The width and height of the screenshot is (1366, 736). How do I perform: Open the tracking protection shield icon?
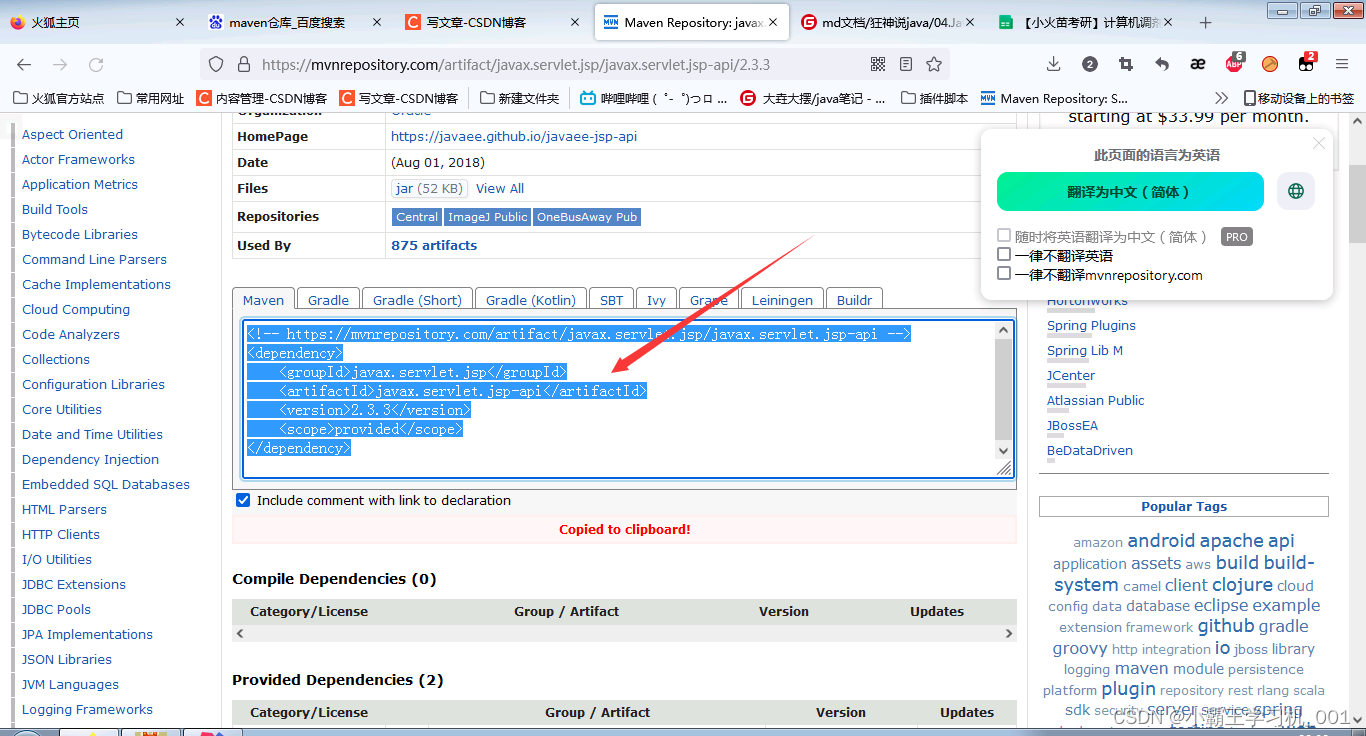click(216, 64)
